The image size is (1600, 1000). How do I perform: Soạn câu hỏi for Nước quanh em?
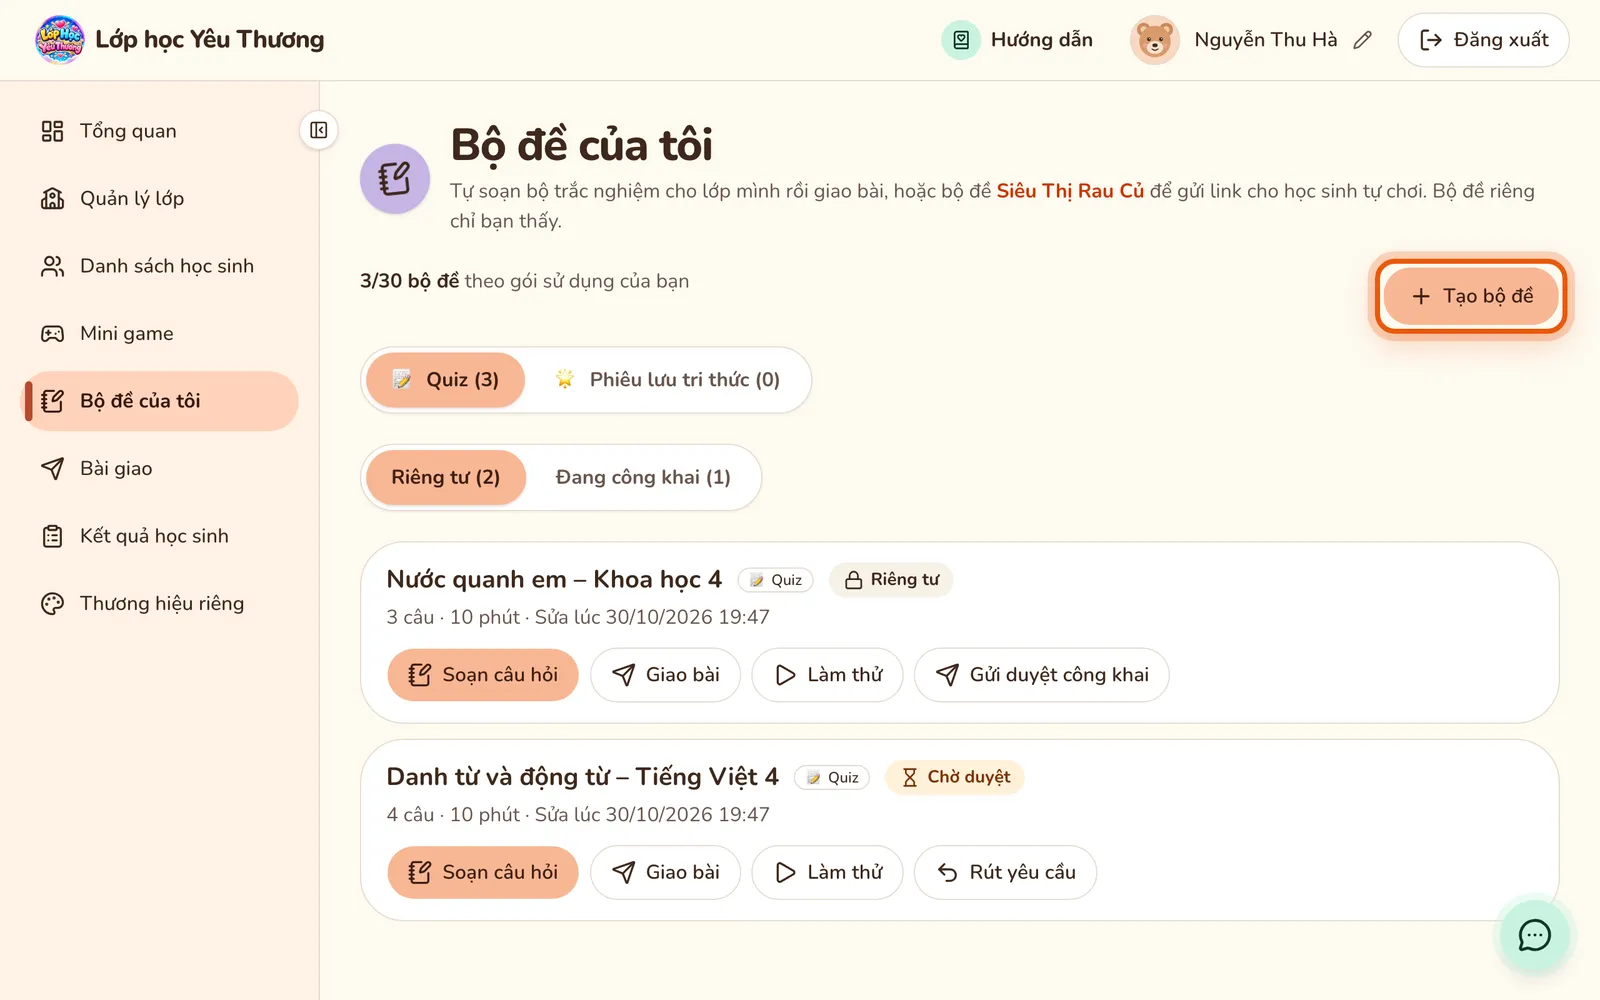click(x=483, y=675)
